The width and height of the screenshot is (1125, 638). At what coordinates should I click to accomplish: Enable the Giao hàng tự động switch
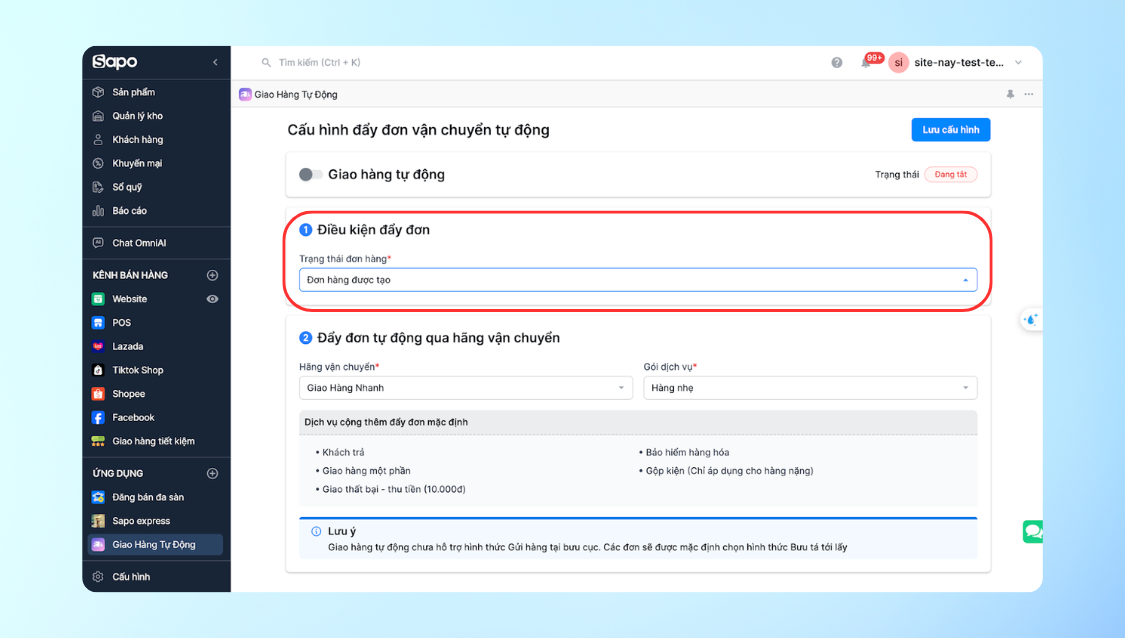[310, 175]
